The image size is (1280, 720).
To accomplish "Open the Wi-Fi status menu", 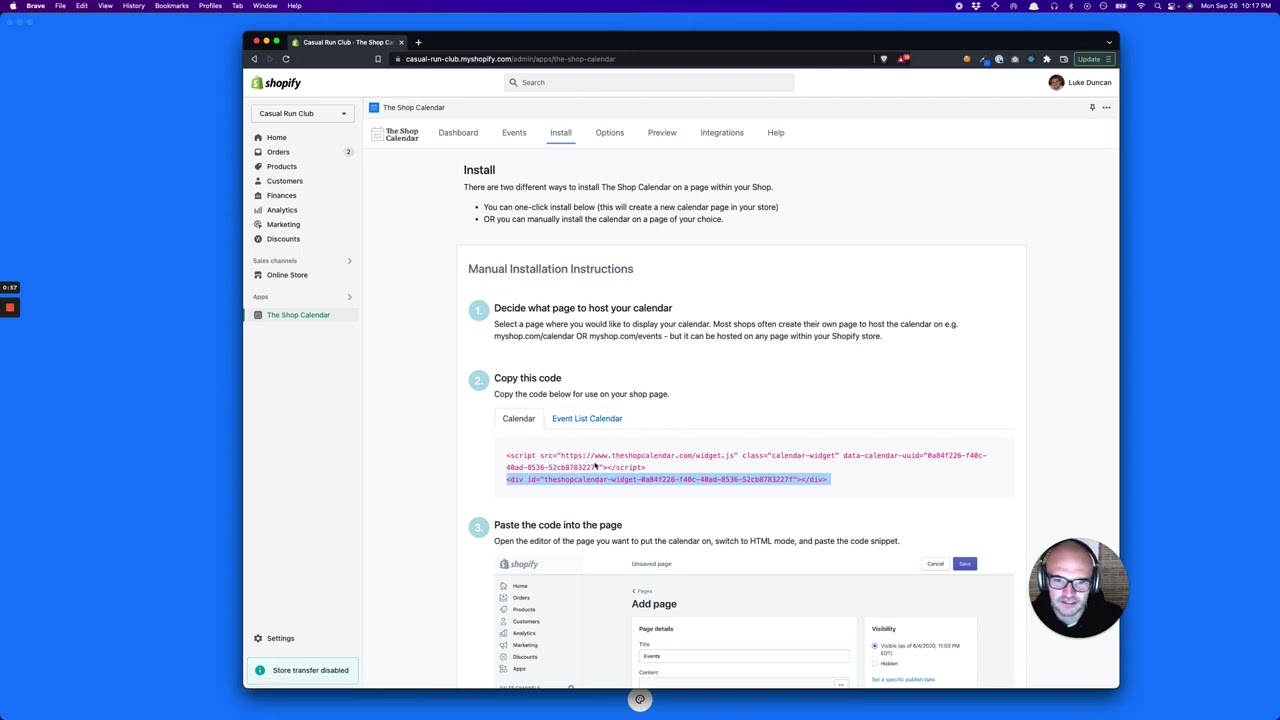I will [1141, 6].
